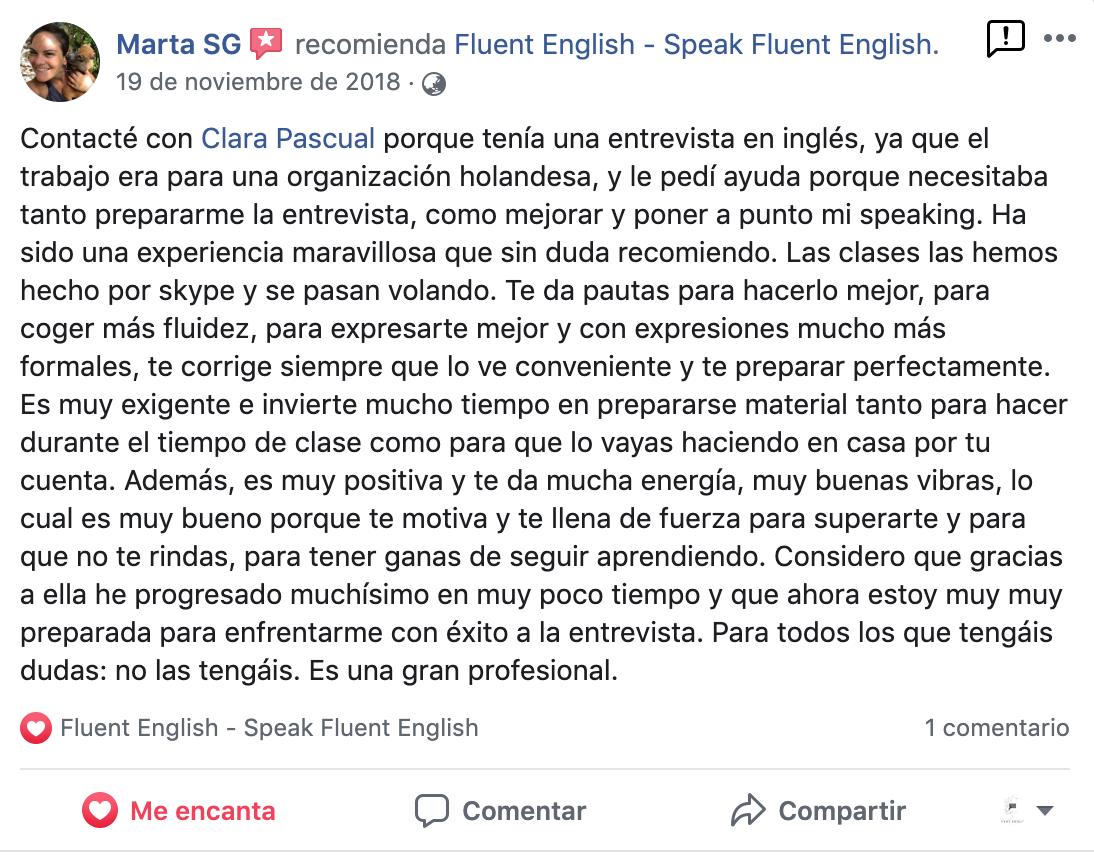Click the Compartir button

click(818, 811)
